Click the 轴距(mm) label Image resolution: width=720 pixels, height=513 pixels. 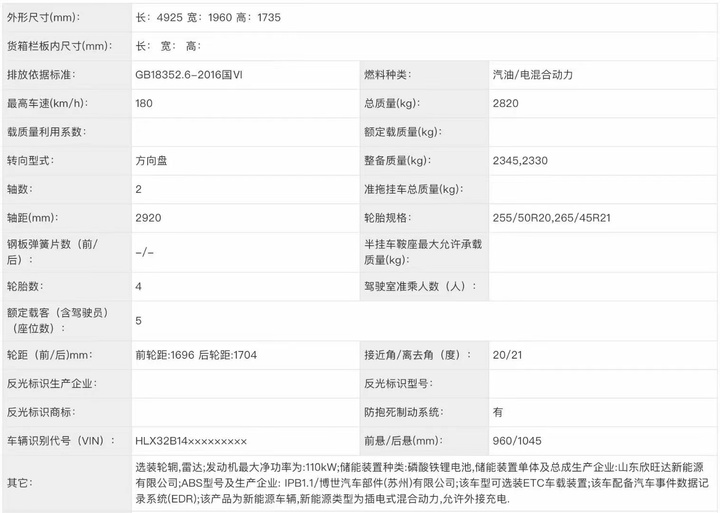(33, 218)
